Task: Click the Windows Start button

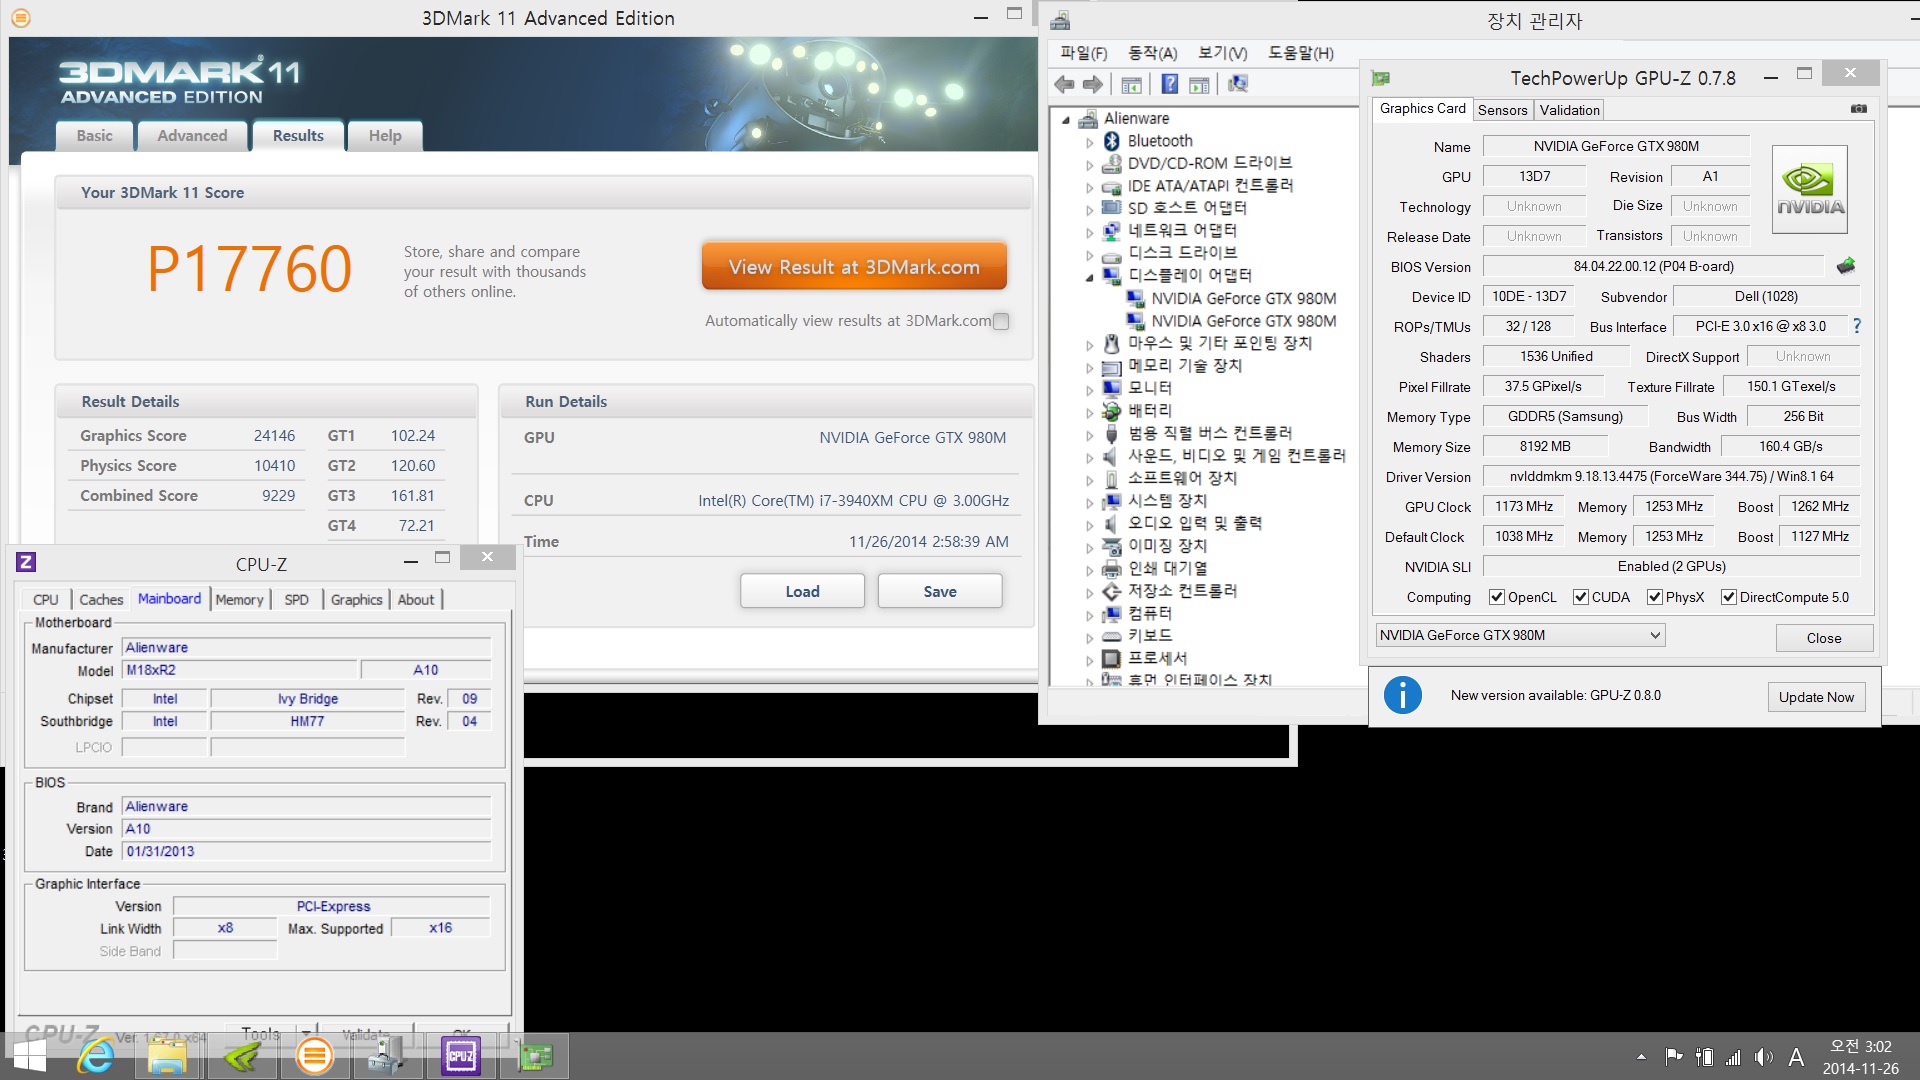Action: pos(29,1056)
